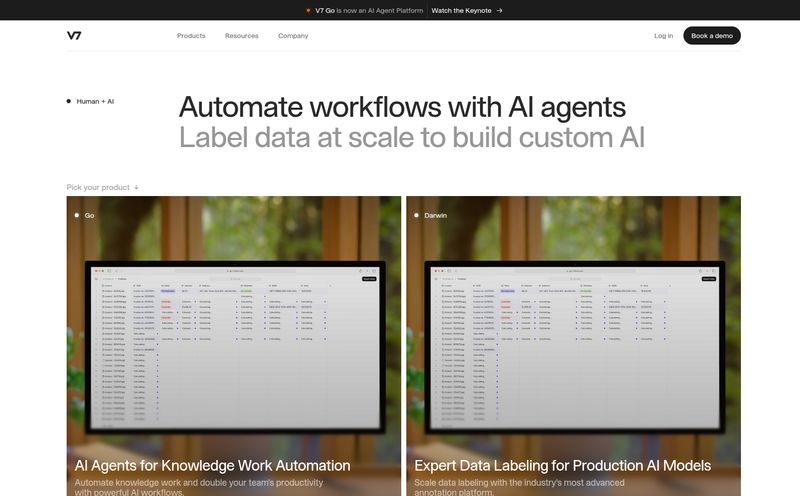Click the V7 Go announcement text
The width and height of the screenshot is (800, 496).
[369, 10]
